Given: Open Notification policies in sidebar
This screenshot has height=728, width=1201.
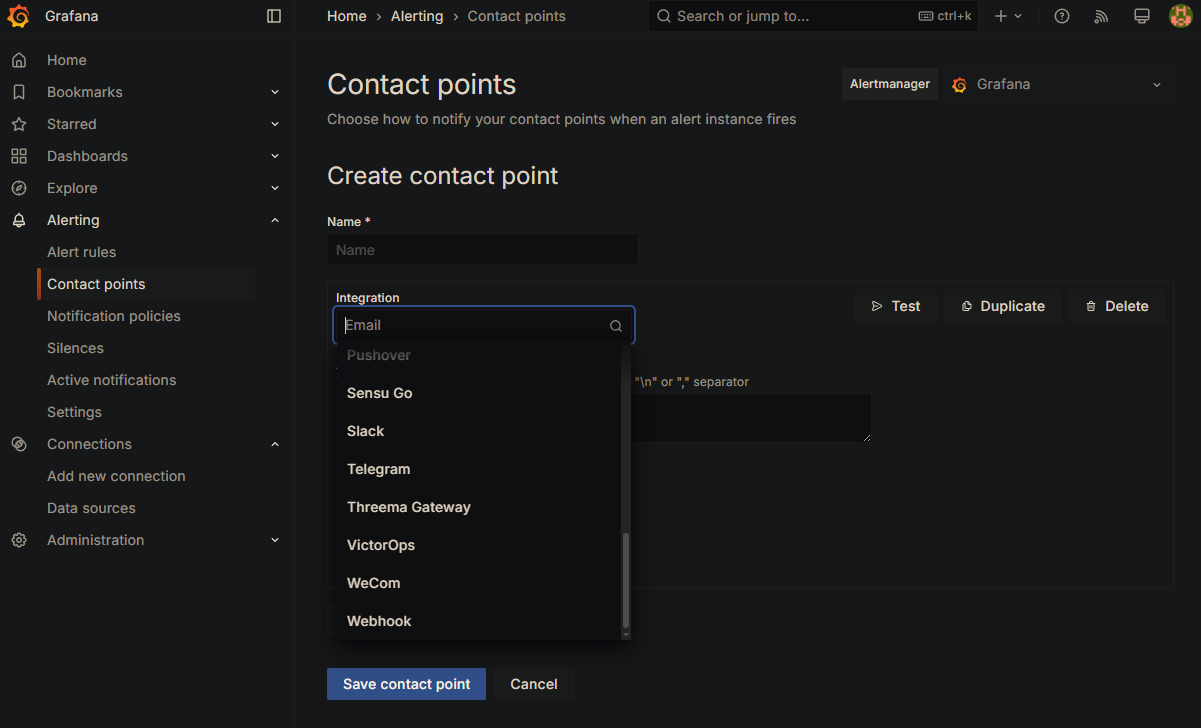Looking at the screenshot, I should [x=114, y=316].
